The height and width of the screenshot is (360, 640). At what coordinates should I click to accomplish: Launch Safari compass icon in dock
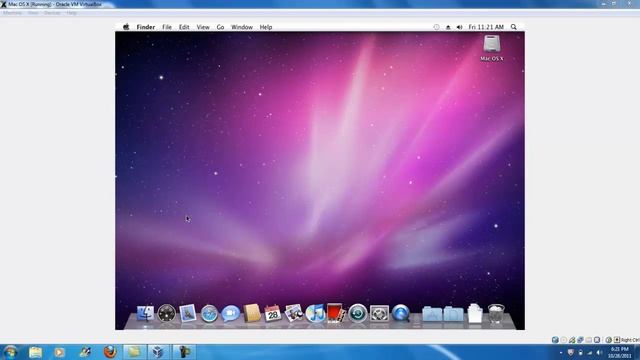click(x=209, y=314)
